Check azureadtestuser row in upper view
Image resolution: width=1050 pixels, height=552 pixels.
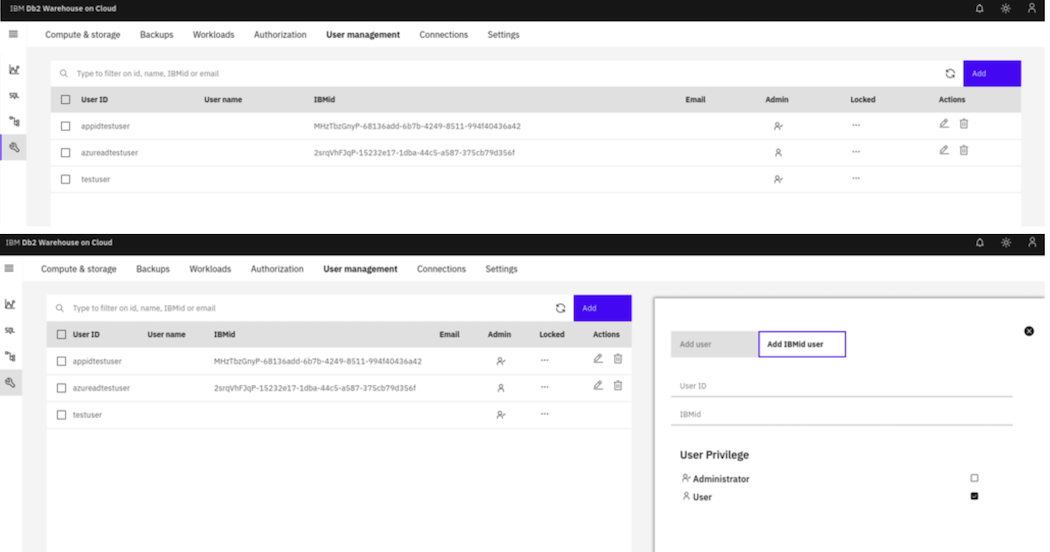(66, 153)
